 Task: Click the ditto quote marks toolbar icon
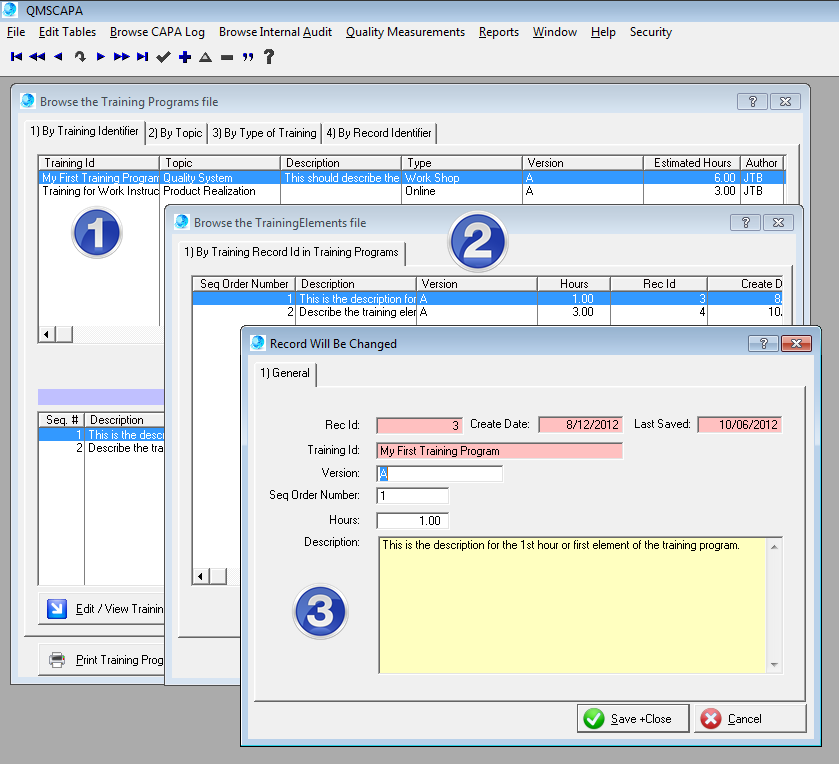[x=247, y=57]
